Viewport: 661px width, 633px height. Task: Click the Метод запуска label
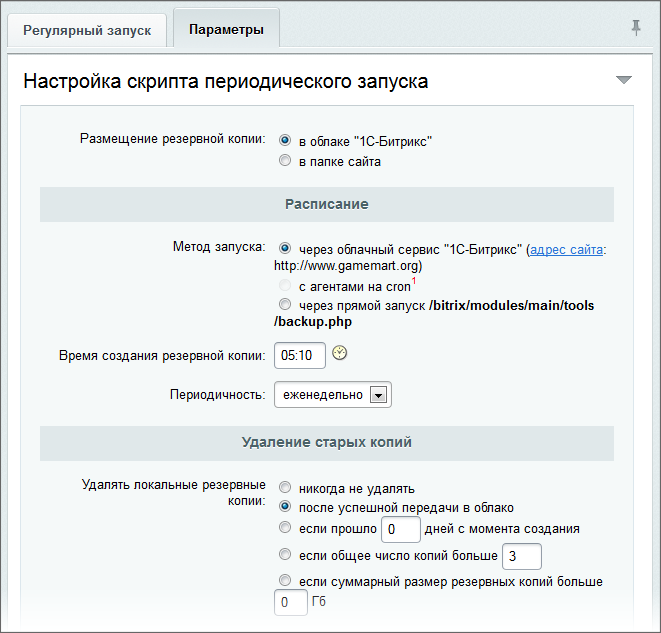pos(219,247)
